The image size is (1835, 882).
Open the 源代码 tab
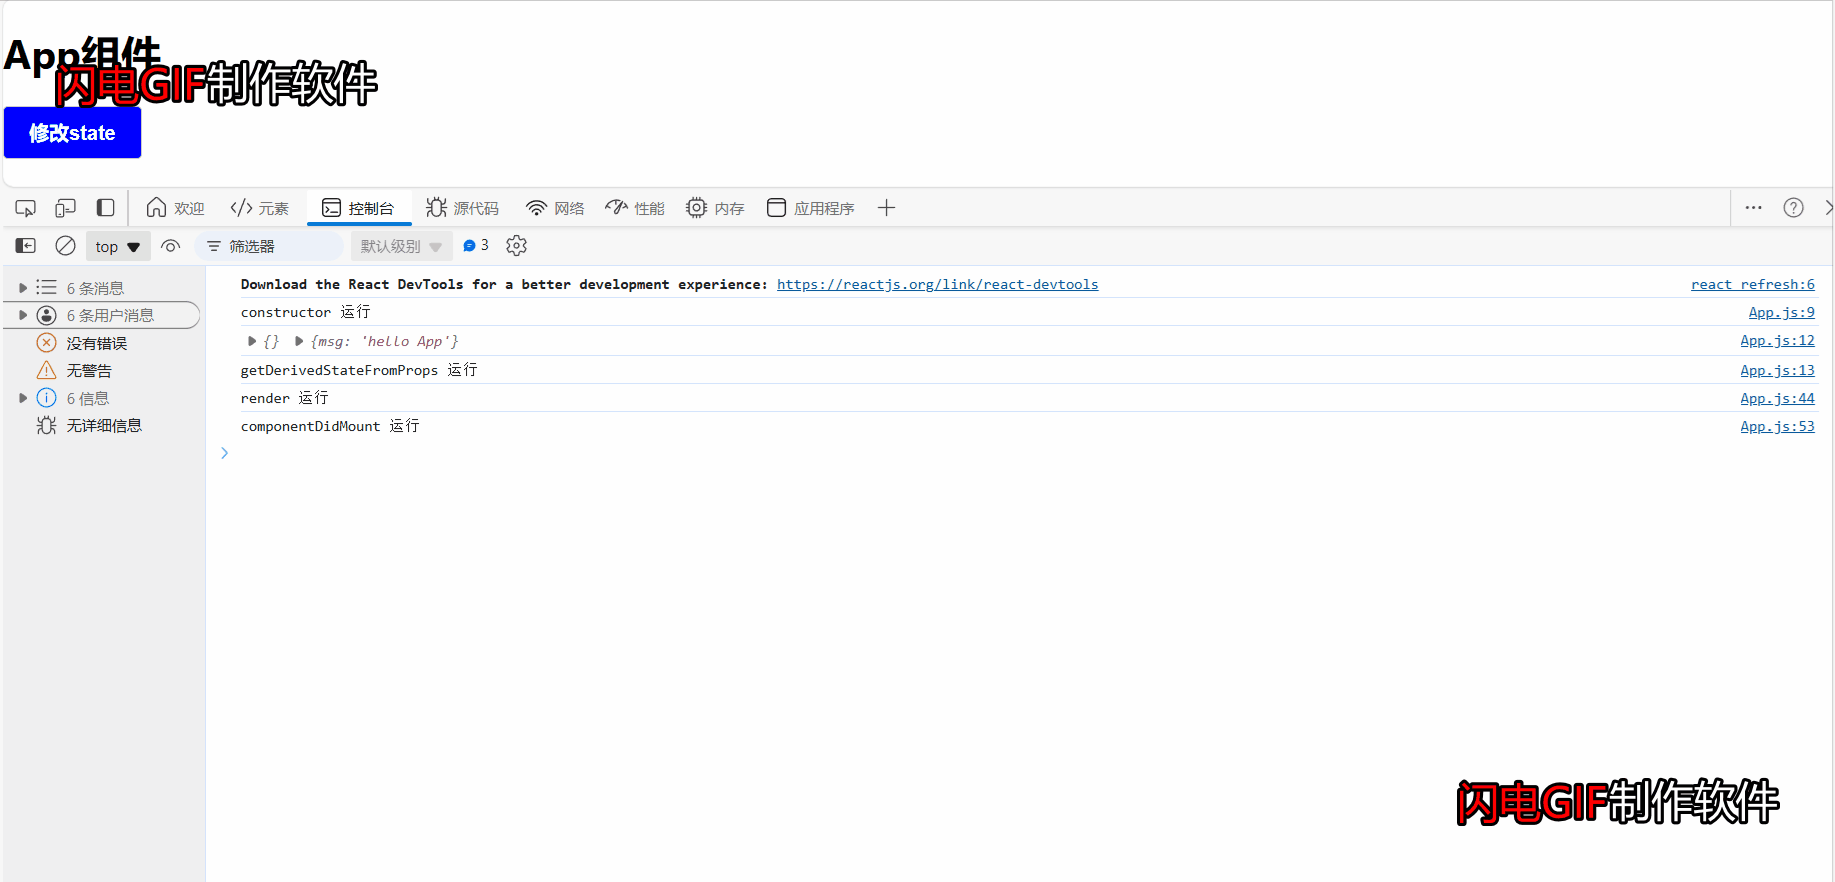462,208
